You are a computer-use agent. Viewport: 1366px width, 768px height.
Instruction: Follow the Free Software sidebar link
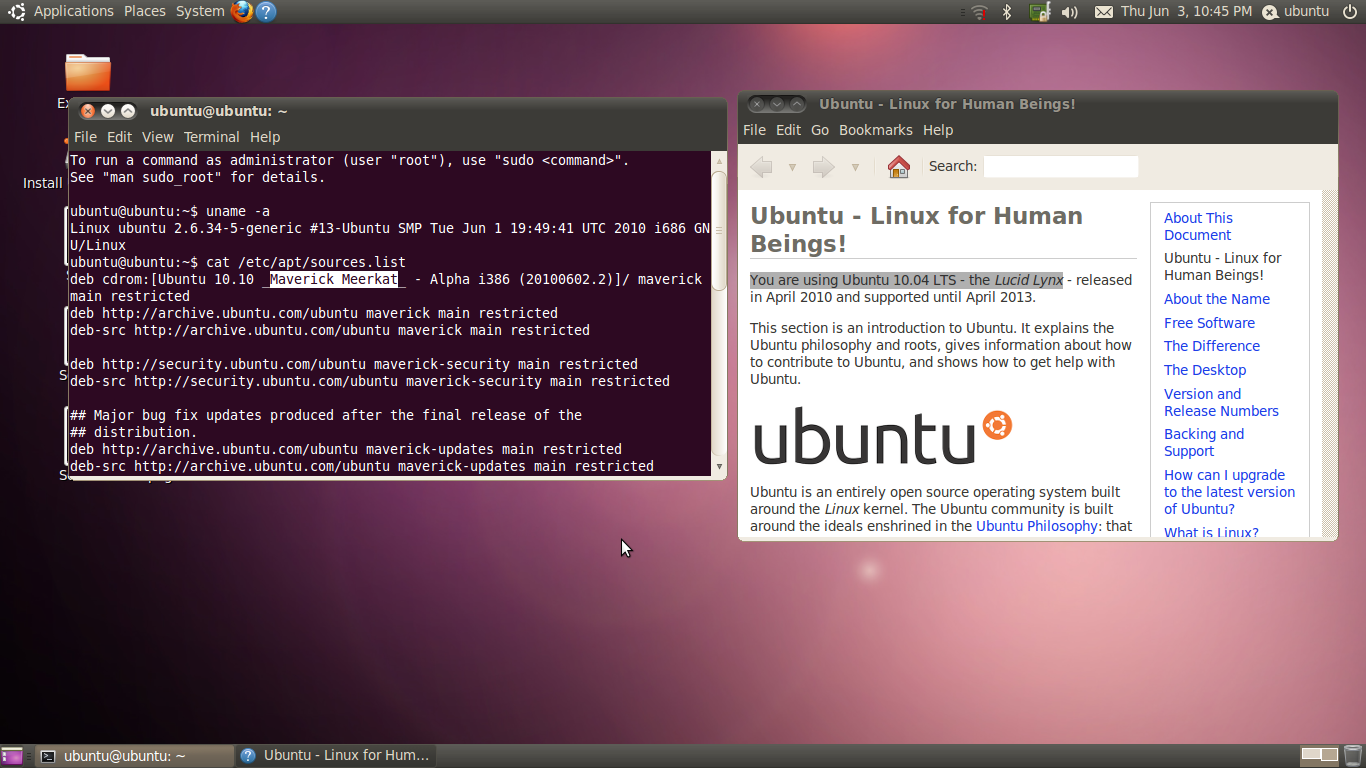coord(1209,323)
